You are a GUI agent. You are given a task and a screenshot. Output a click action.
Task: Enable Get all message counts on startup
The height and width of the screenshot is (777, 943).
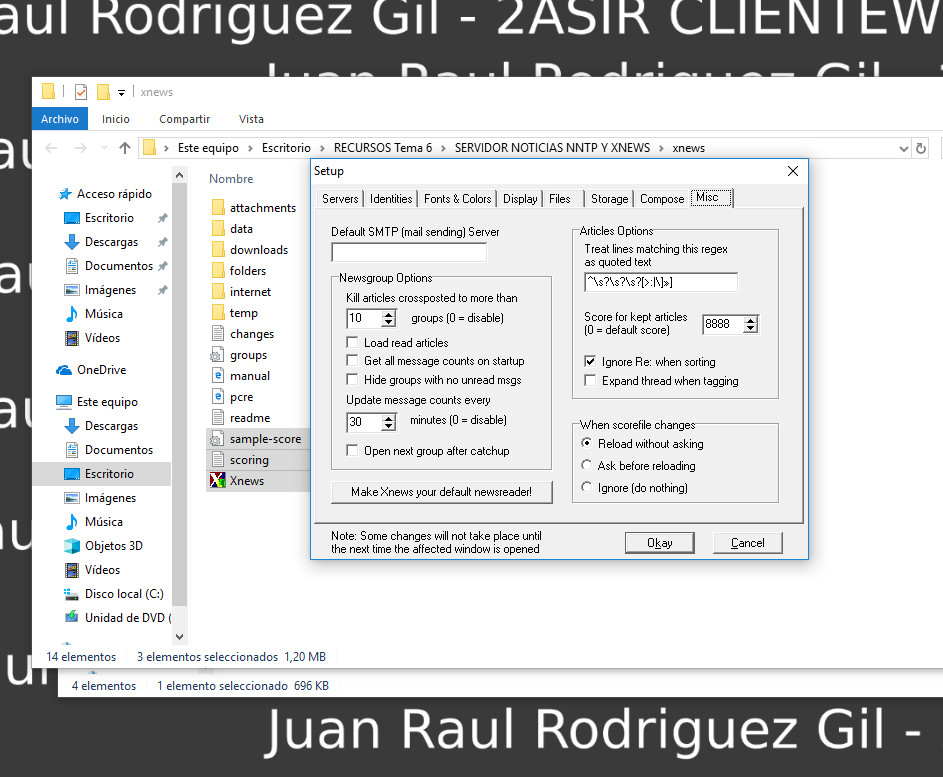coord(352,360)
